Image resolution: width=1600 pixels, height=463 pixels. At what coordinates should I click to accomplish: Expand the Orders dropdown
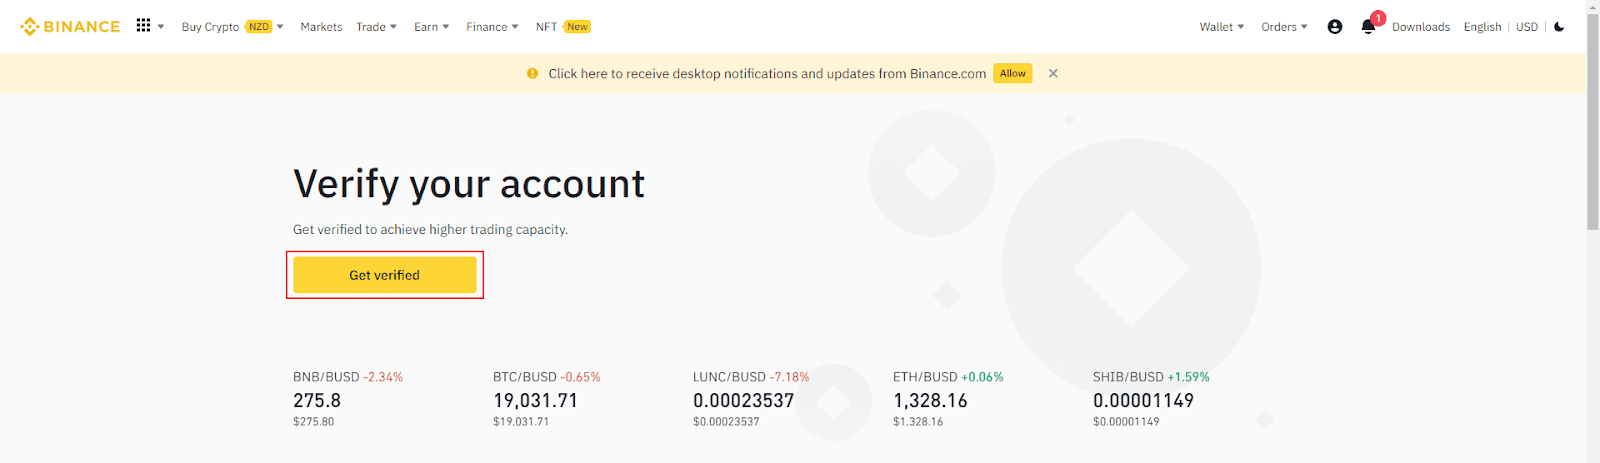point(1284,27)
